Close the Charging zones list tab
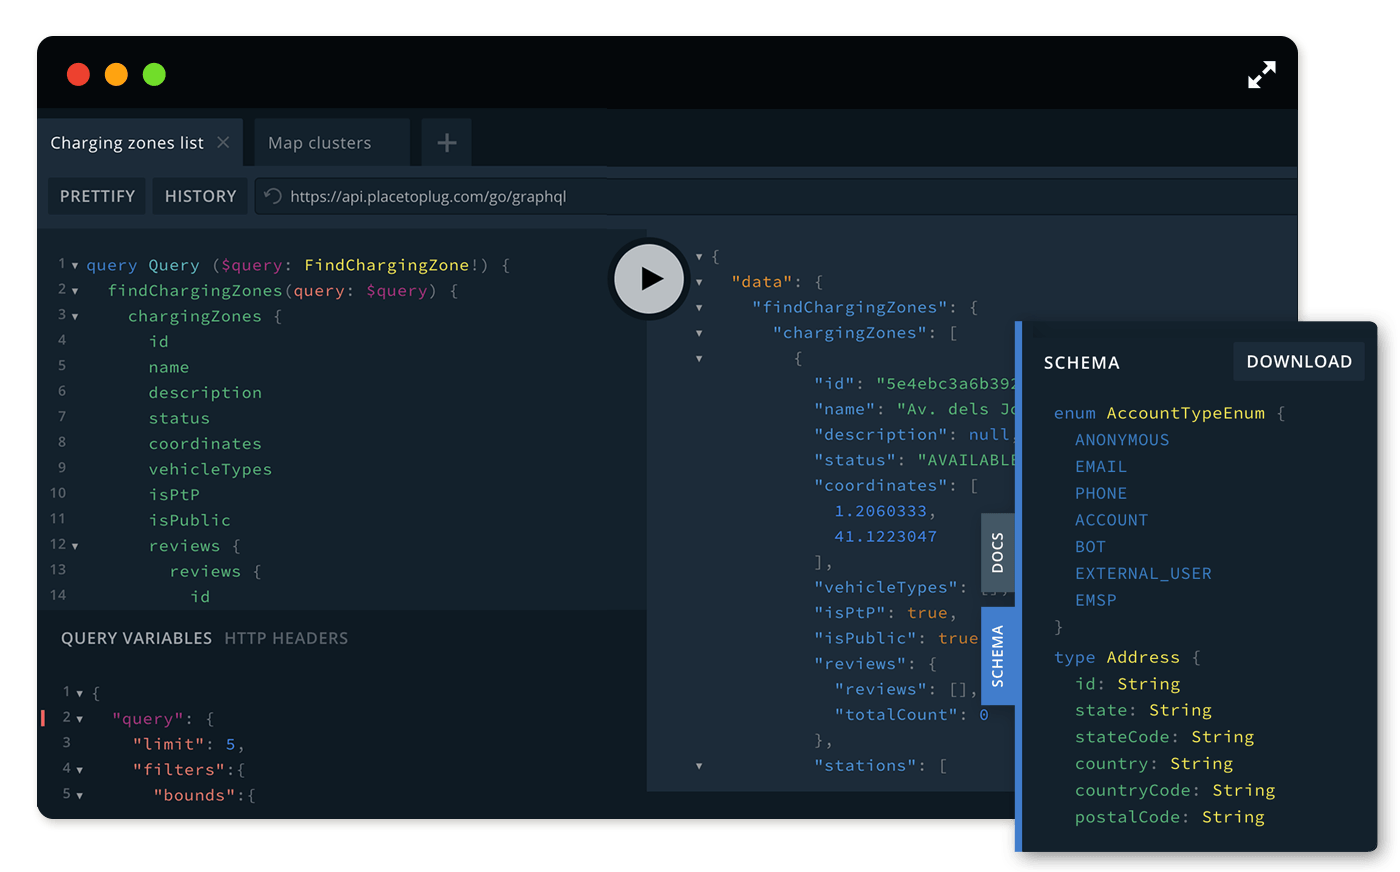 click(x=223, y=142)
